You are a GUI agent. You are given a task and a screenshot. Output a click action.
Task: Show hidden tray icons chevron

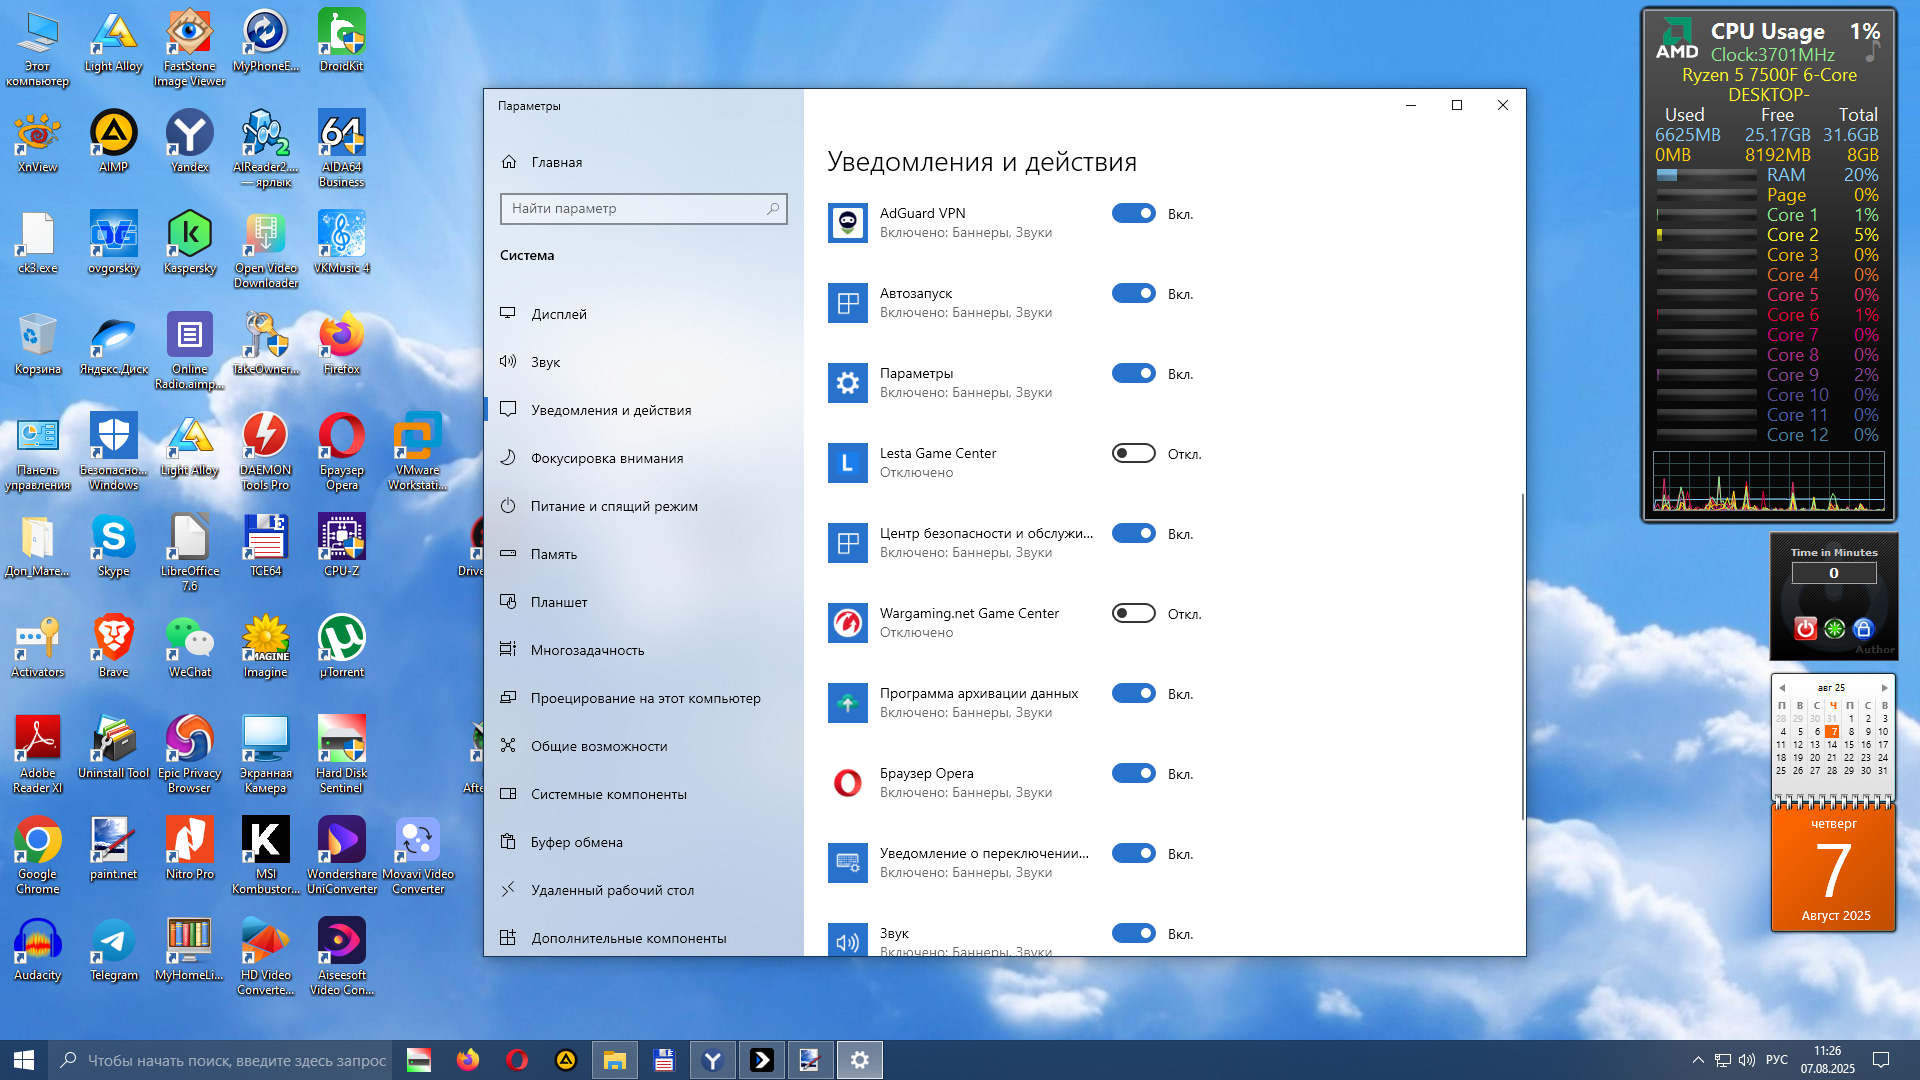pyautogui.click(x=1698, y=1060)
